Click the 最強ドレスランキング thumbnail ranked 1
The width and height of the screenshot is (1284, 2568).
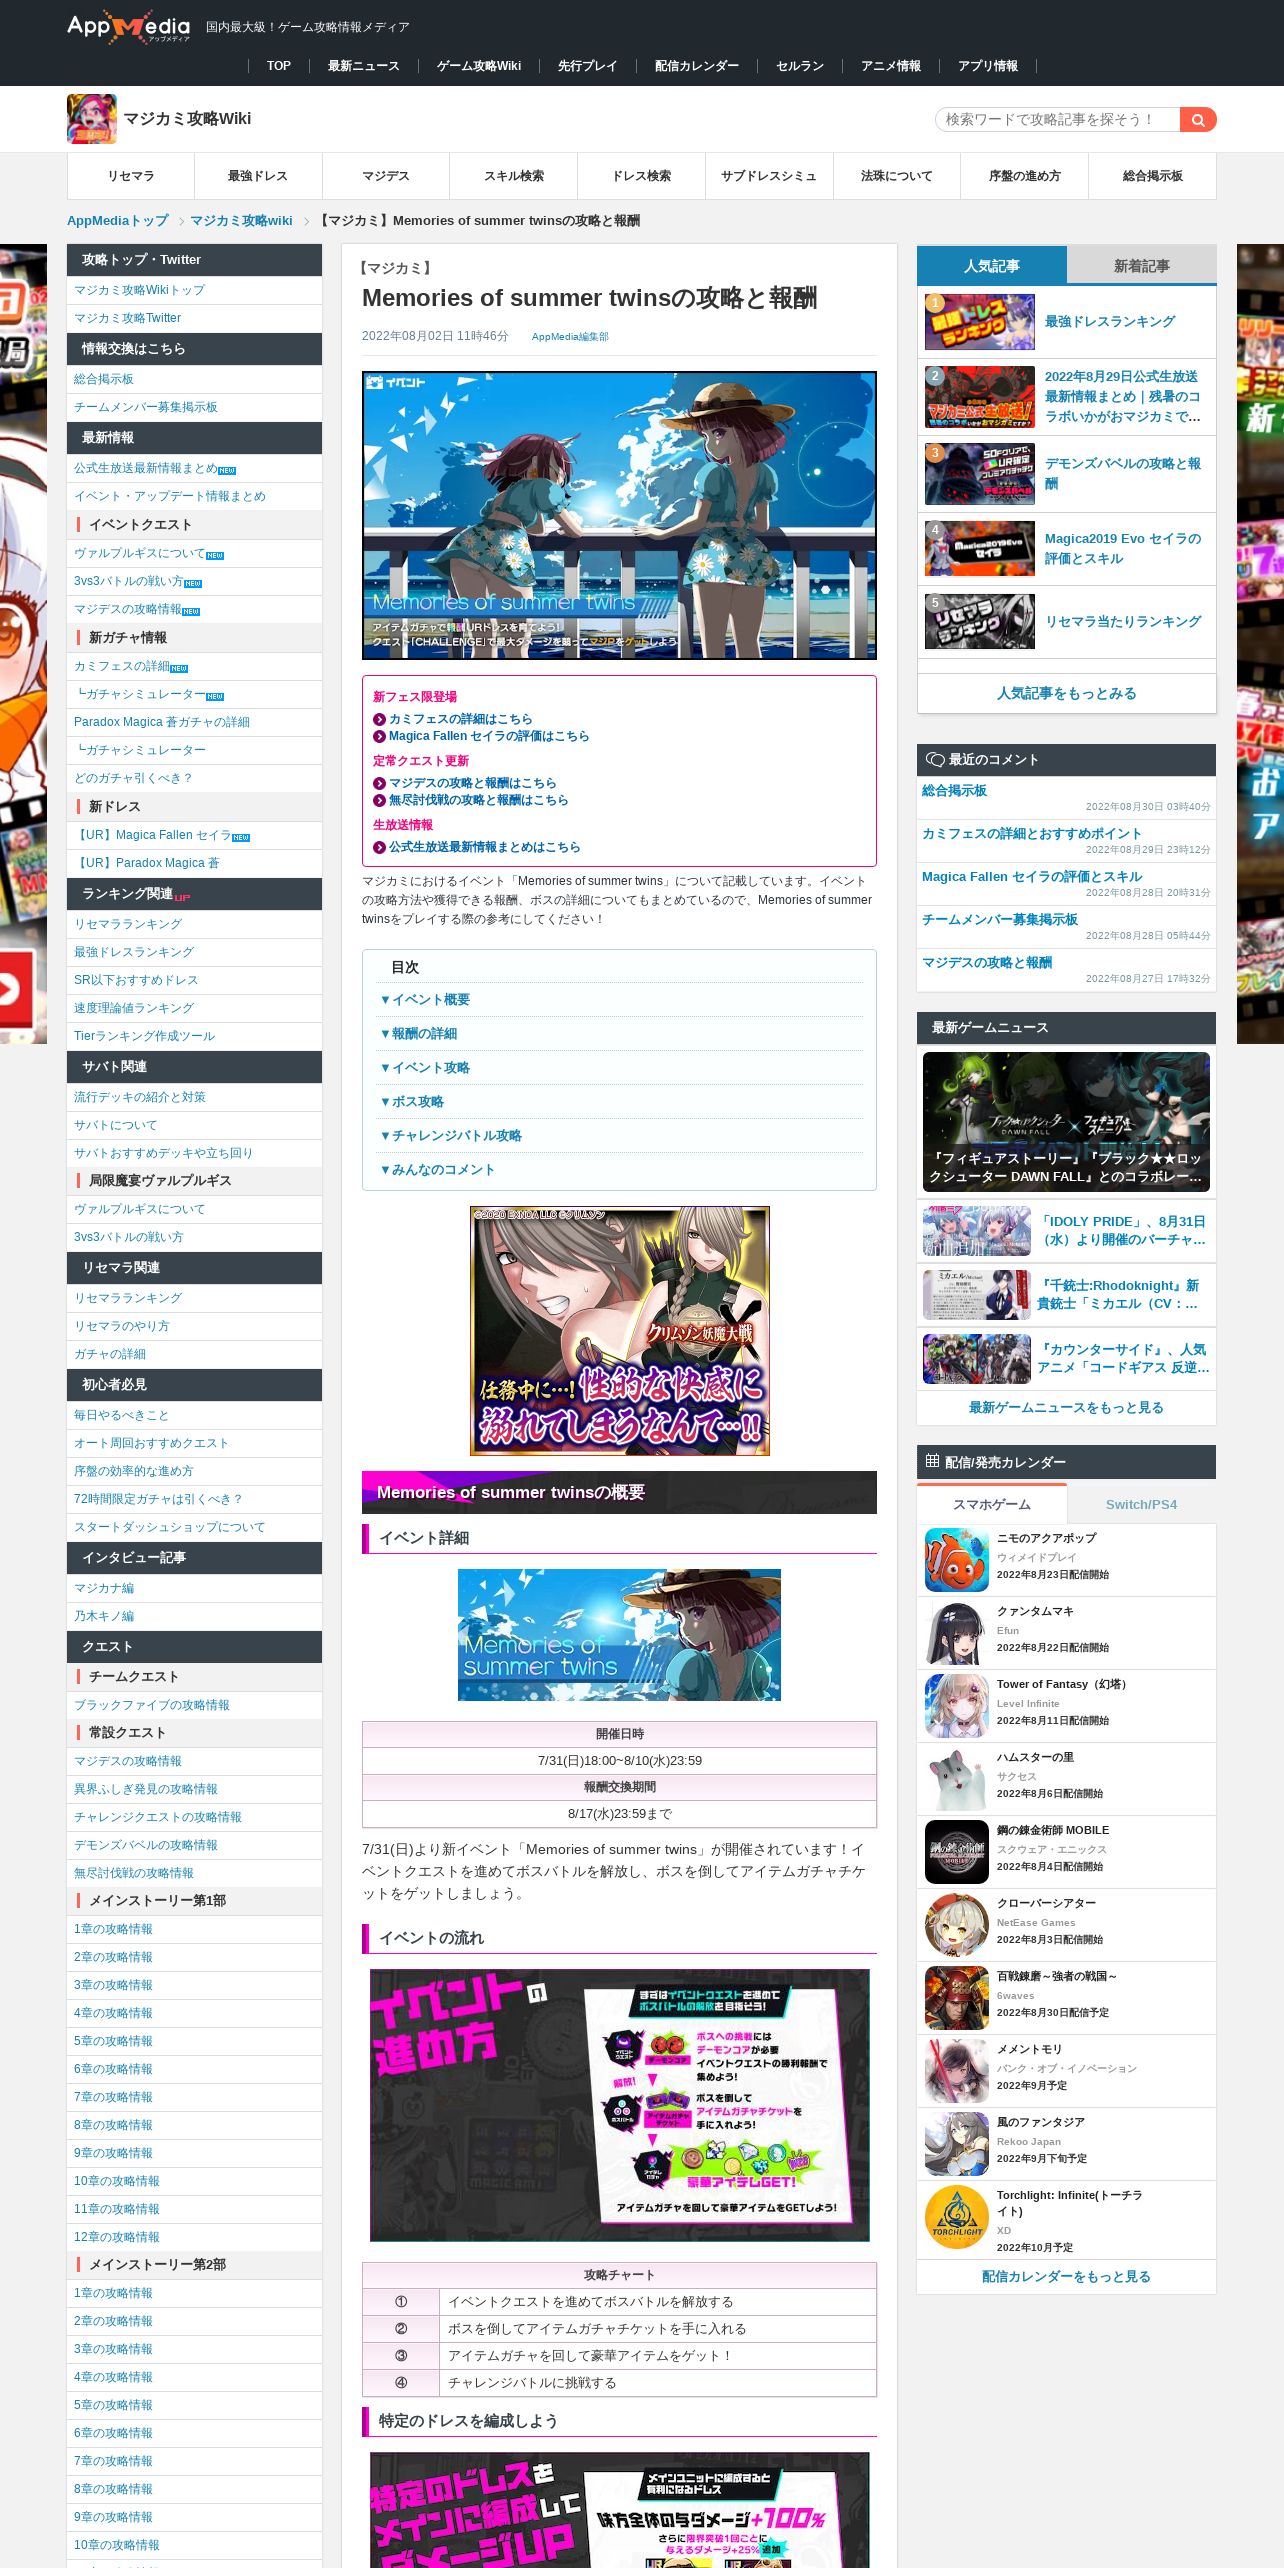point(980,322)
